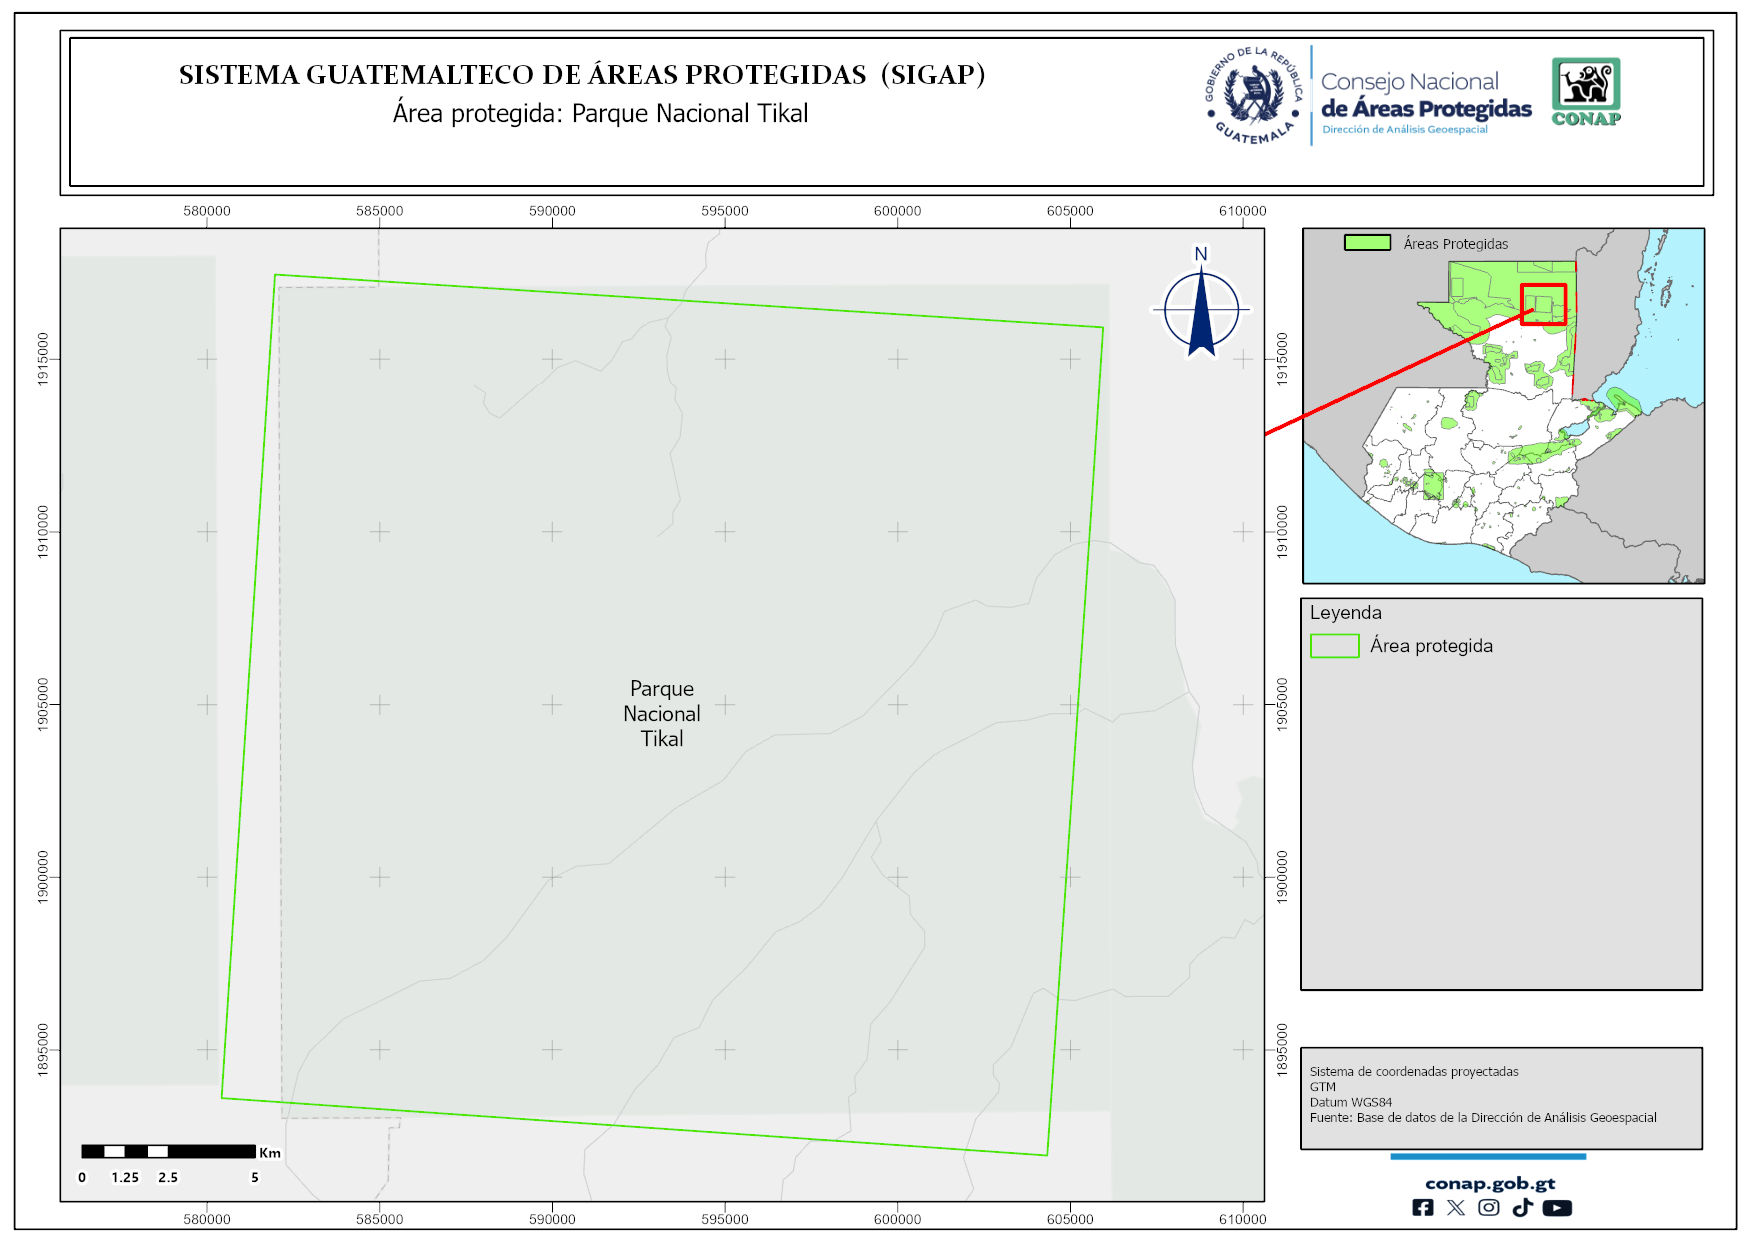Click the Leyenda heading

pos(1345,613)
